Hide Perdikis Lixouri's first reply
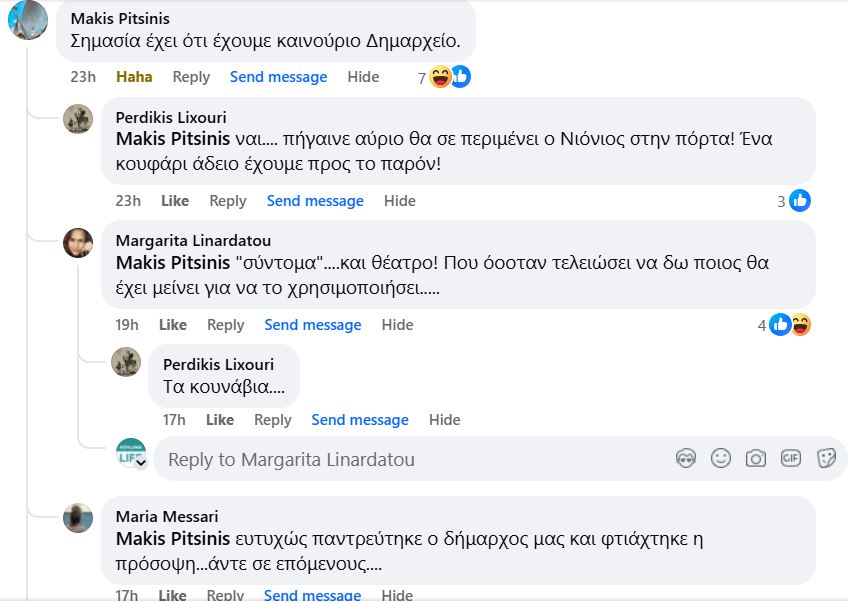 point(400,201)
